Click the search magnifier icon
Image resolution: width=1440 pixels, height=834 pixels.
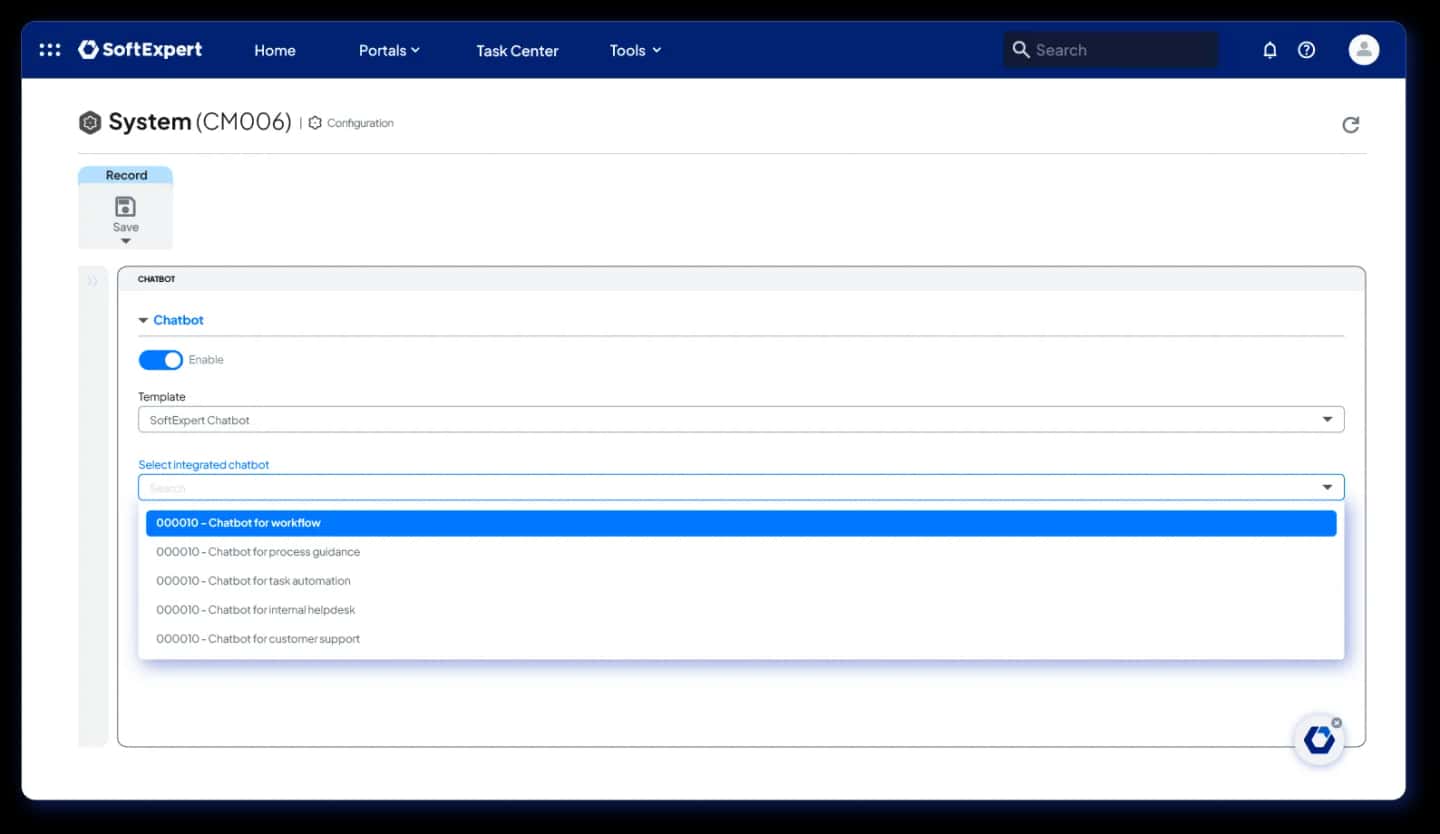pyautogui.click(x=1021, y=50)
